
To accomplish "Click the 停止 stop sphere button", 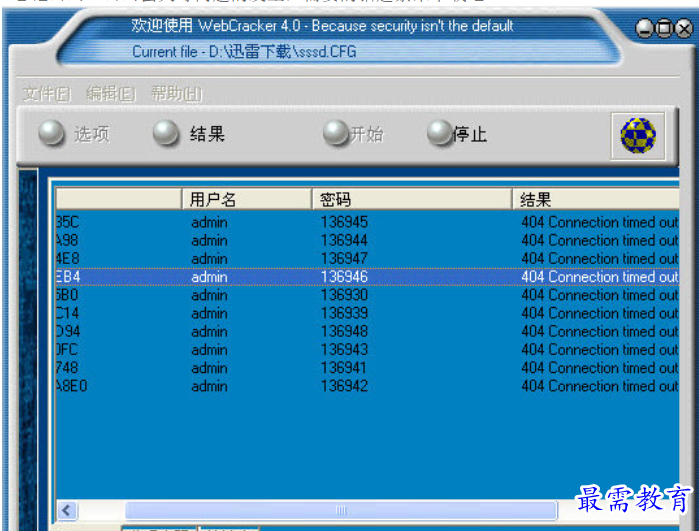I will pyautogui.click(x=440, y=133).
